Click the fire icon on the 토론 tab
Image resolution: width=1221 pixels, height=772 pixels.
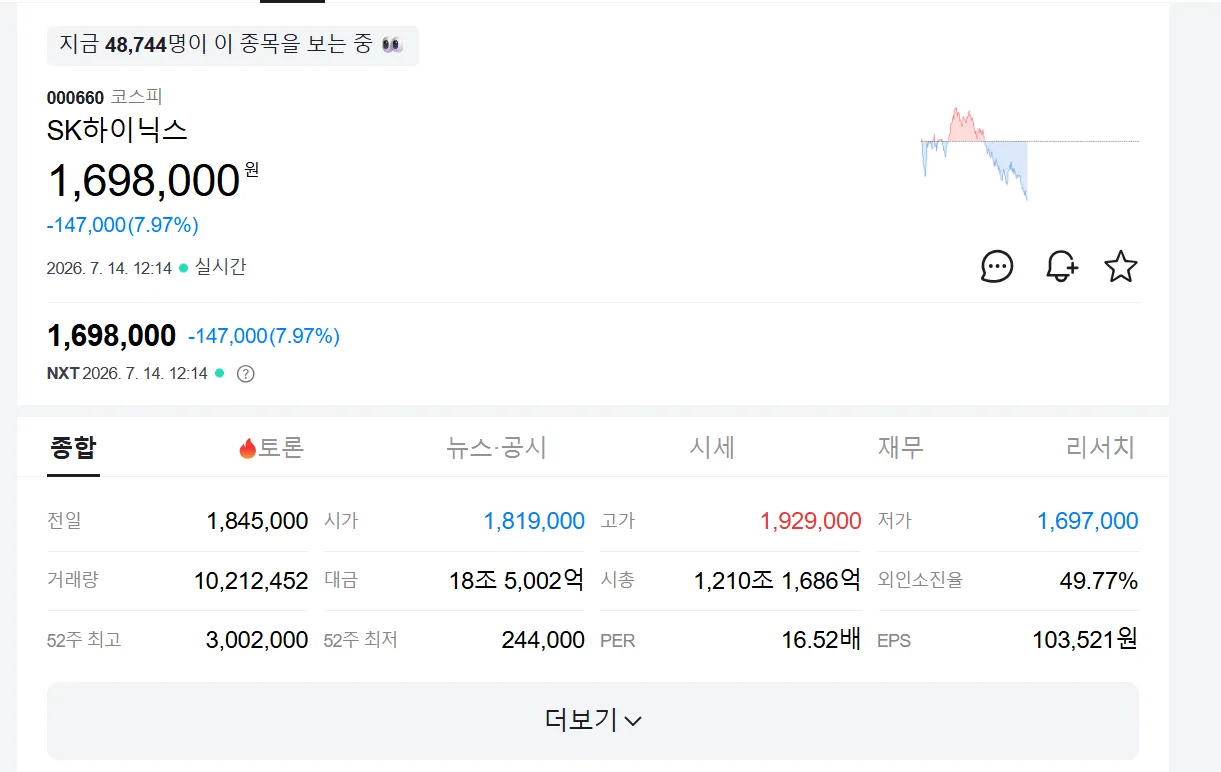248,448
